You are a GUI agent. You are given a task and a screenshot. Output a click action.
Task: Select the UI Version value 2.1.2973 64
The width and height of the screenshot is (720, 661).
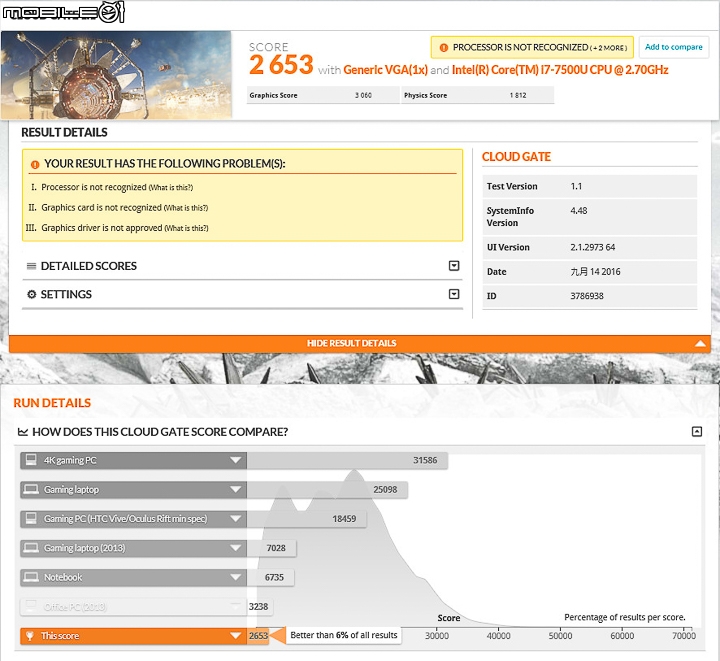pyautogui.click(x=592, y=247)
